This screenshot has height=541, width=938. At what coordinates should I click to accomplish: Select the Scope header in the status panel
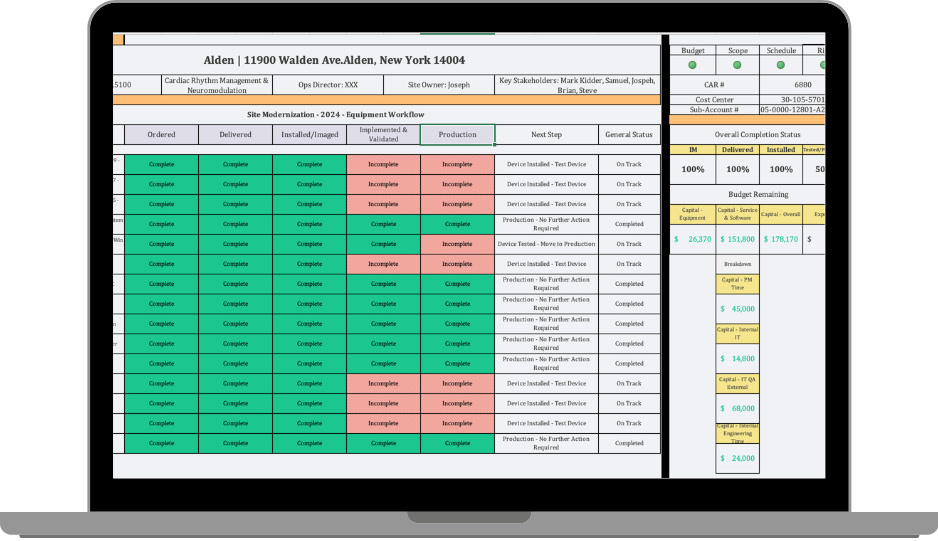pyautogui.click(x=738, y=50)
